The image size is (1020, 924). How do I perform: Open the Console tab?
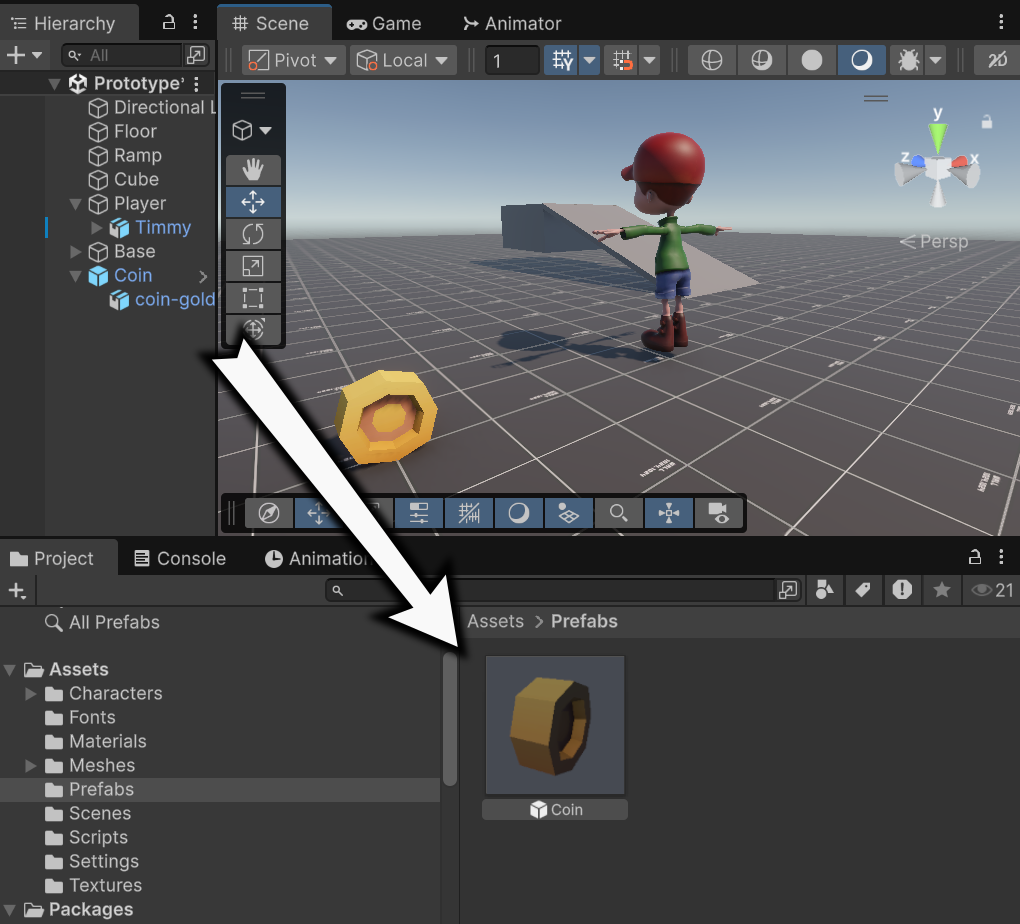coord(180,558)
